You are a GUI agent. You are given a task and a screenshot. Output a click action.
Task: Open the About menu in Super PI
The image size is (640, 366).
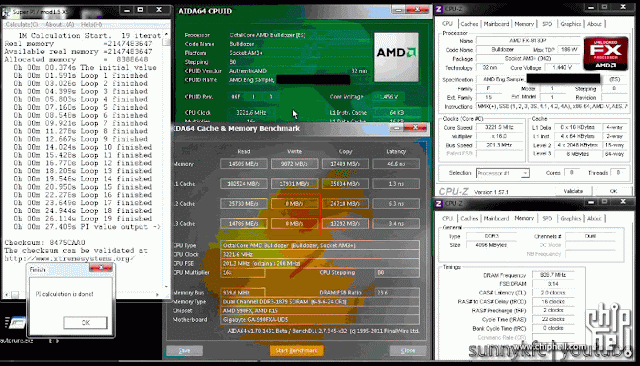click(60, 24)
